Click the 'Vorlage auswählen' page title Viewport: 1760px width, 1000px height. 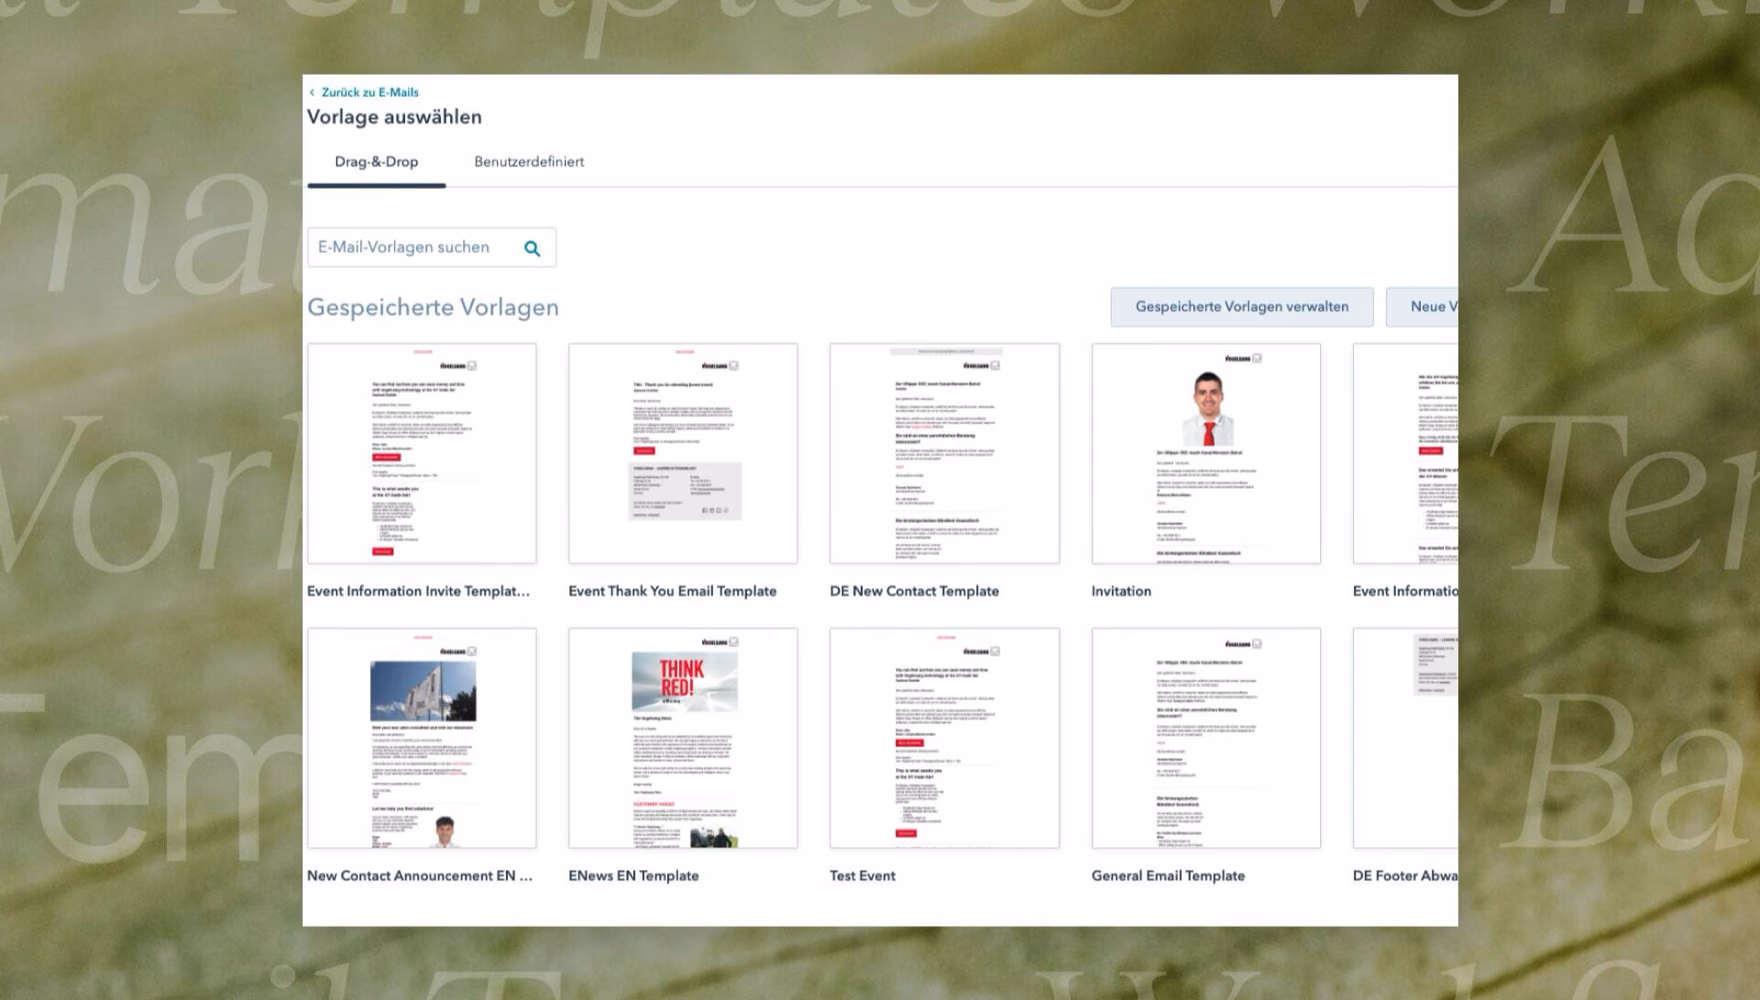tap(394, 117)
